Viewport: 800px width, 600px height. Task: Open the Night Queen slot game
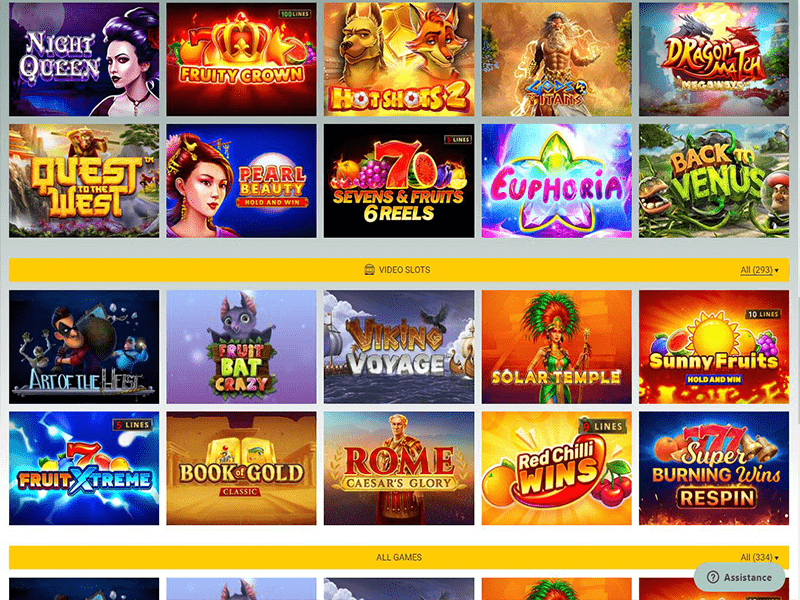click(84, 59)
